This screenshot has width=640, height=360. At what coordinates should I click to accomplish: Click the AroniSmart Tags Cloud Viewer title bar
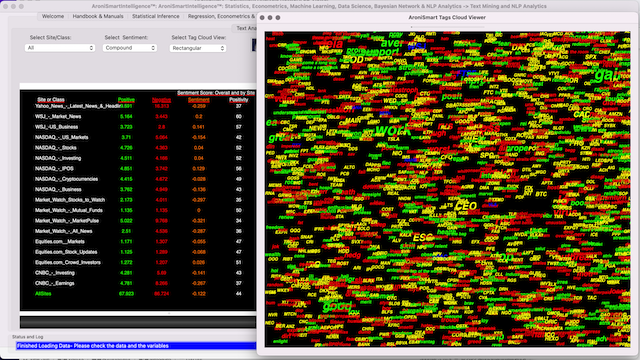pos(447,18)
